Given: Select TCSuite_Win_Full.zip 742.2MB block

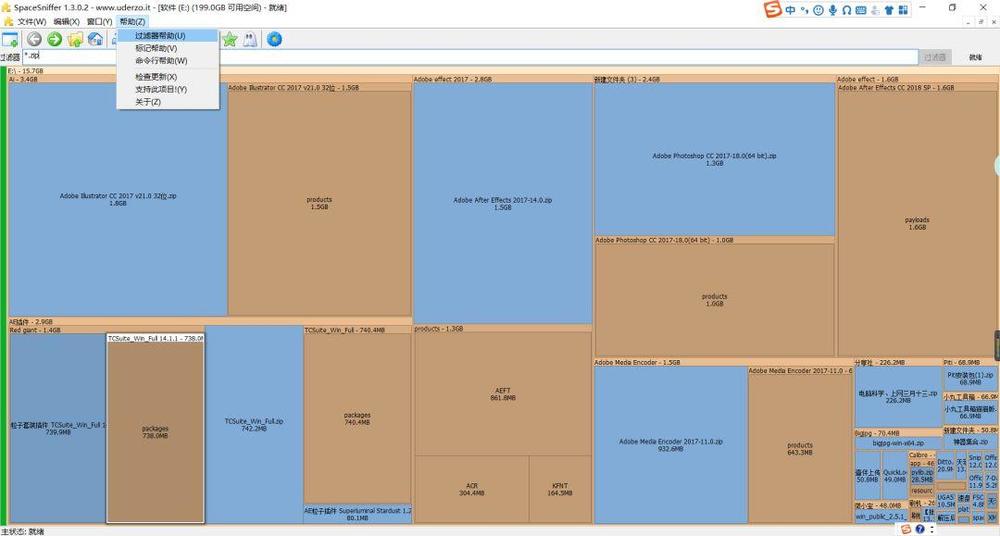Looking at the screenshot, I should [254, 424].
